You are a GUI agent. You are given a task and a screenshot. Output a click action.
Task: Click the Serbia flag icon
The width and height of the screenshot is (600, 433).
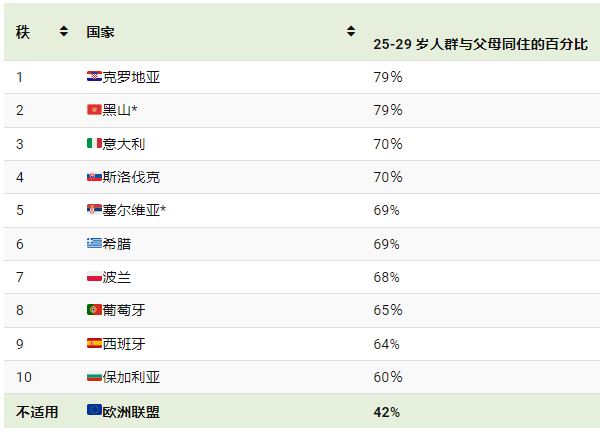point(94,210)
